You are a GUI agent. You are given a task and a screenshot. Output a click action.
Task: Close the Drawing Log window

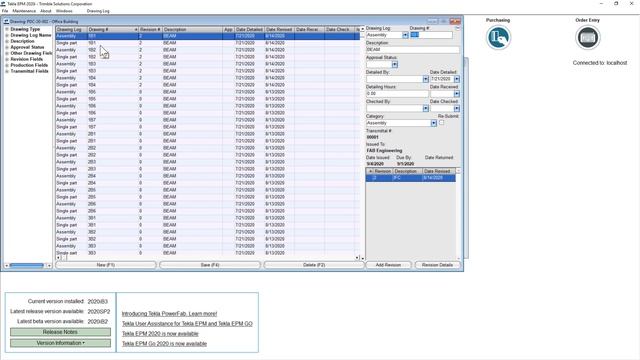click(x=455, y=21)
